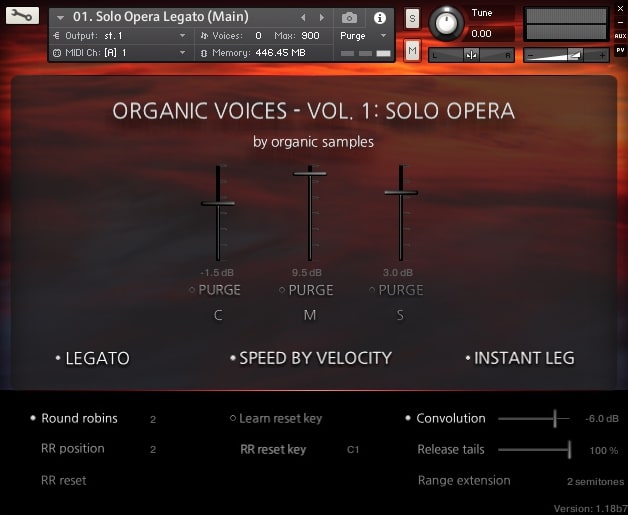Image resolution: width=628 pixels, height=515 pixels.
Task: Open instrument name dropdown arrow
Action: [60, 18]
